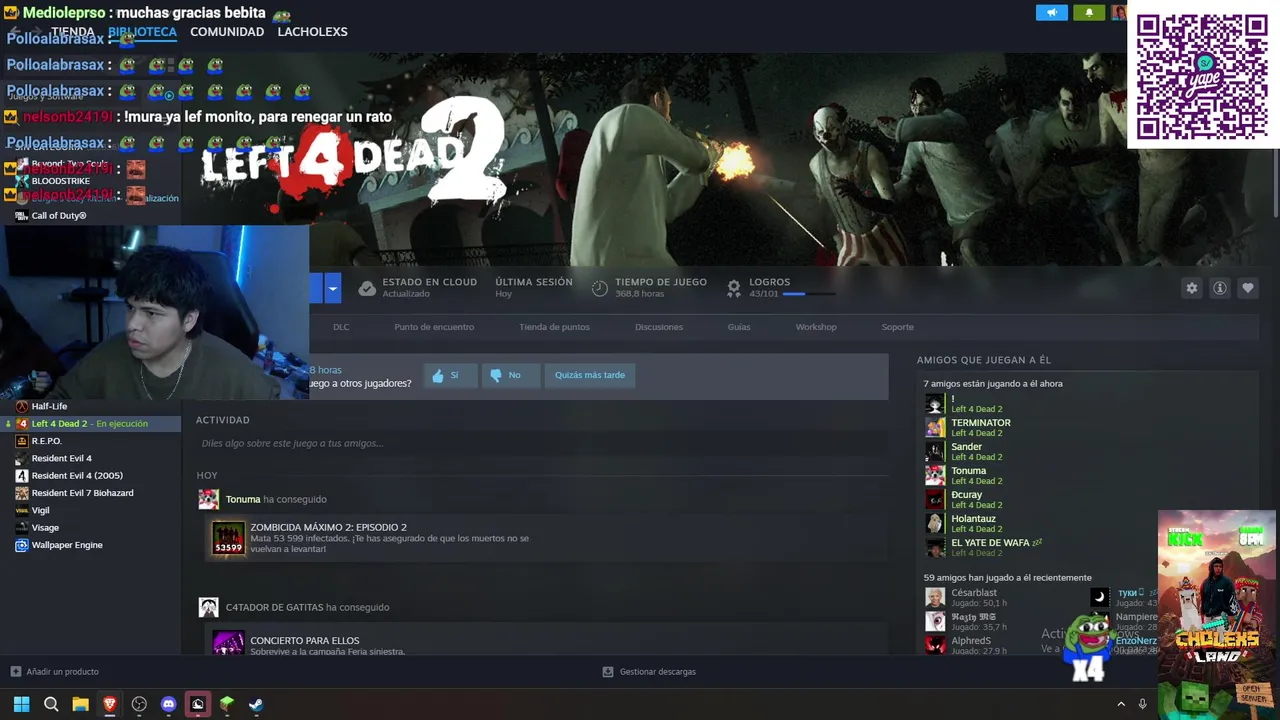1280x720 pixels.
Task: Open Concierto Para Ellos achievement icon
Action: click(x=228, y=643)
